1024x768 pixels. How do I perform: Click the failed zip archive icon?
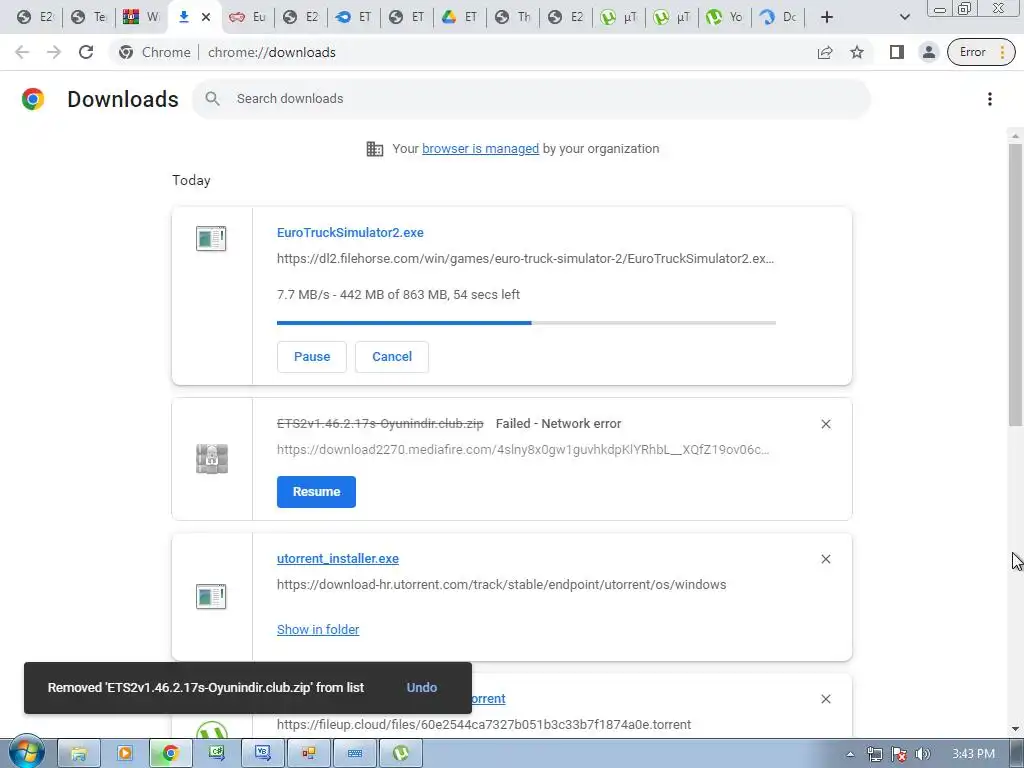point(212,458)
